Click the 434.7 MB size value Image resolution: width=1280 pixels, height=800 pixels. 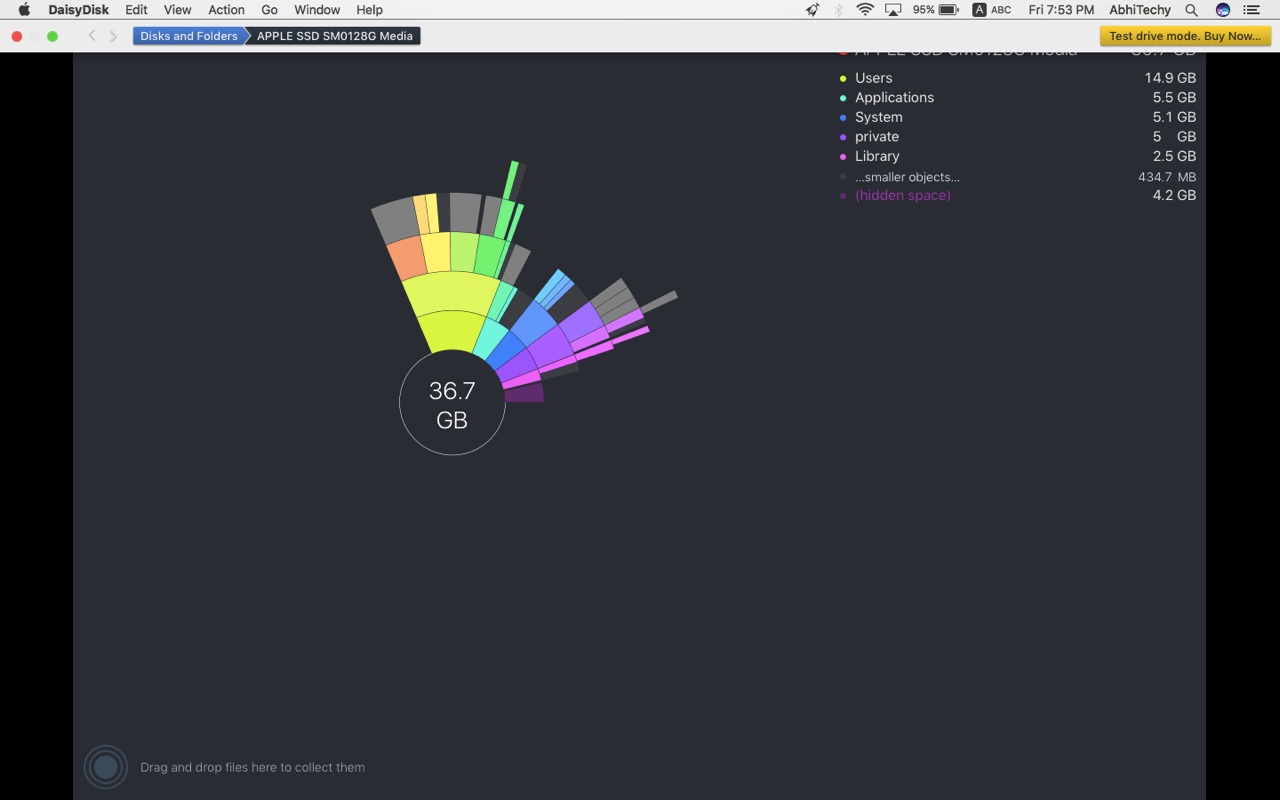1167,177
